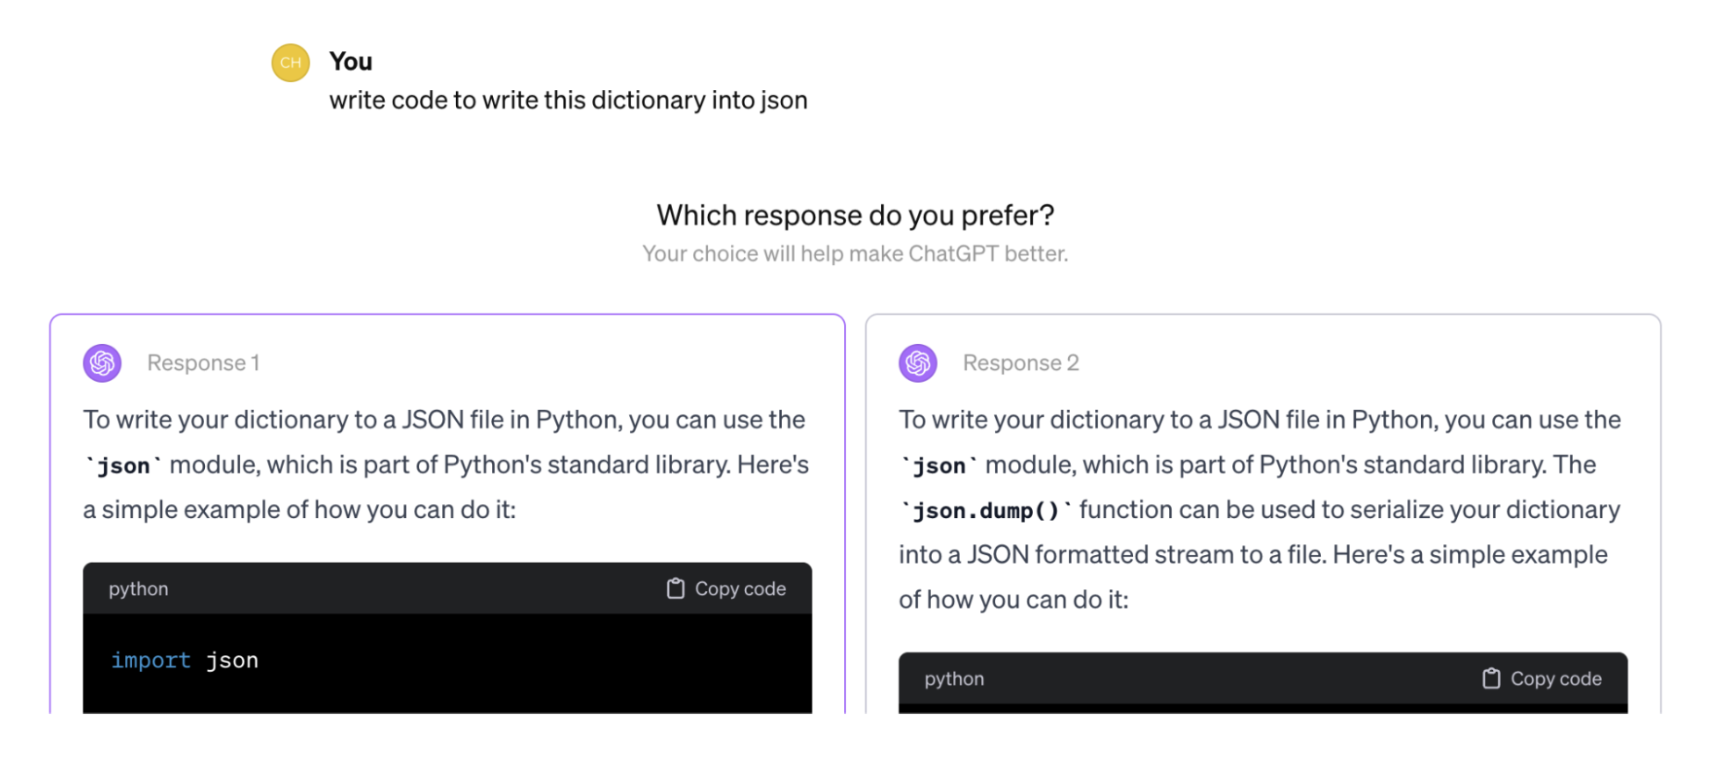
Task: Click the "Which response do you prefer?" heading
Action: 855,215
